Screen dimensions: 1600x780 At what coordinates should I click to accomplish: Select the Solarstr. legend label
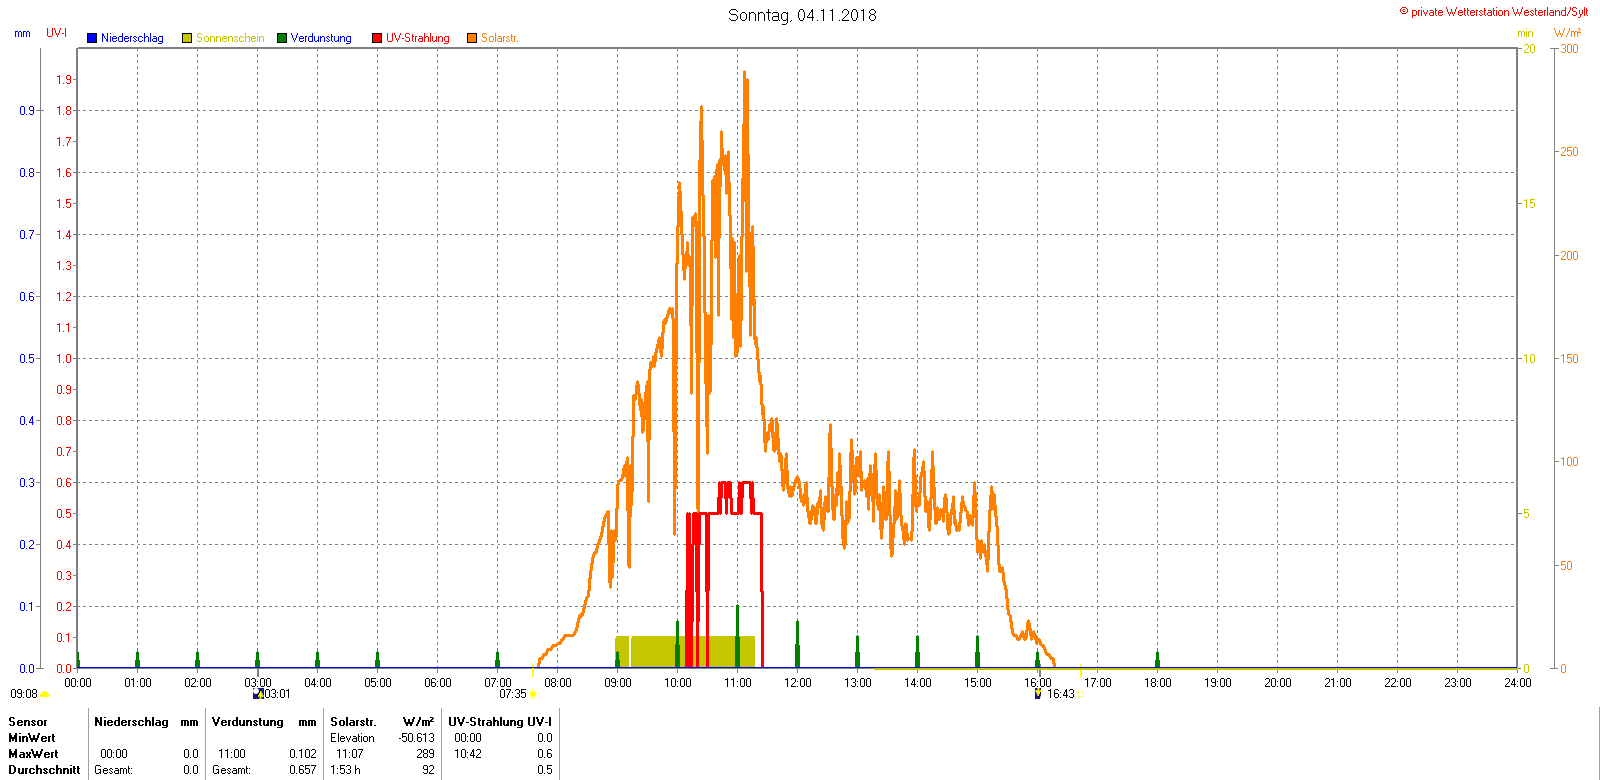[x=500, y=38]
